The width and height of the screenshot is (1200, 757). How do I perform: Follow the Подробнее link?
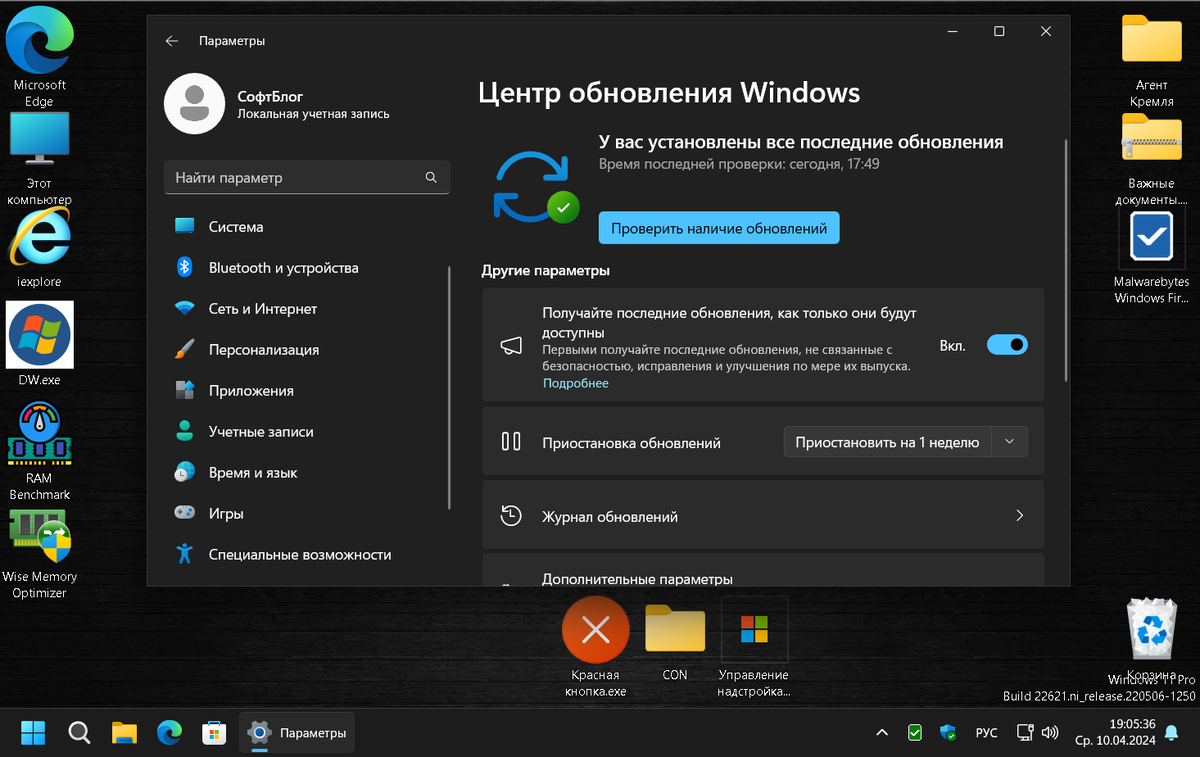pyautogui.click(x=575, y=383)
